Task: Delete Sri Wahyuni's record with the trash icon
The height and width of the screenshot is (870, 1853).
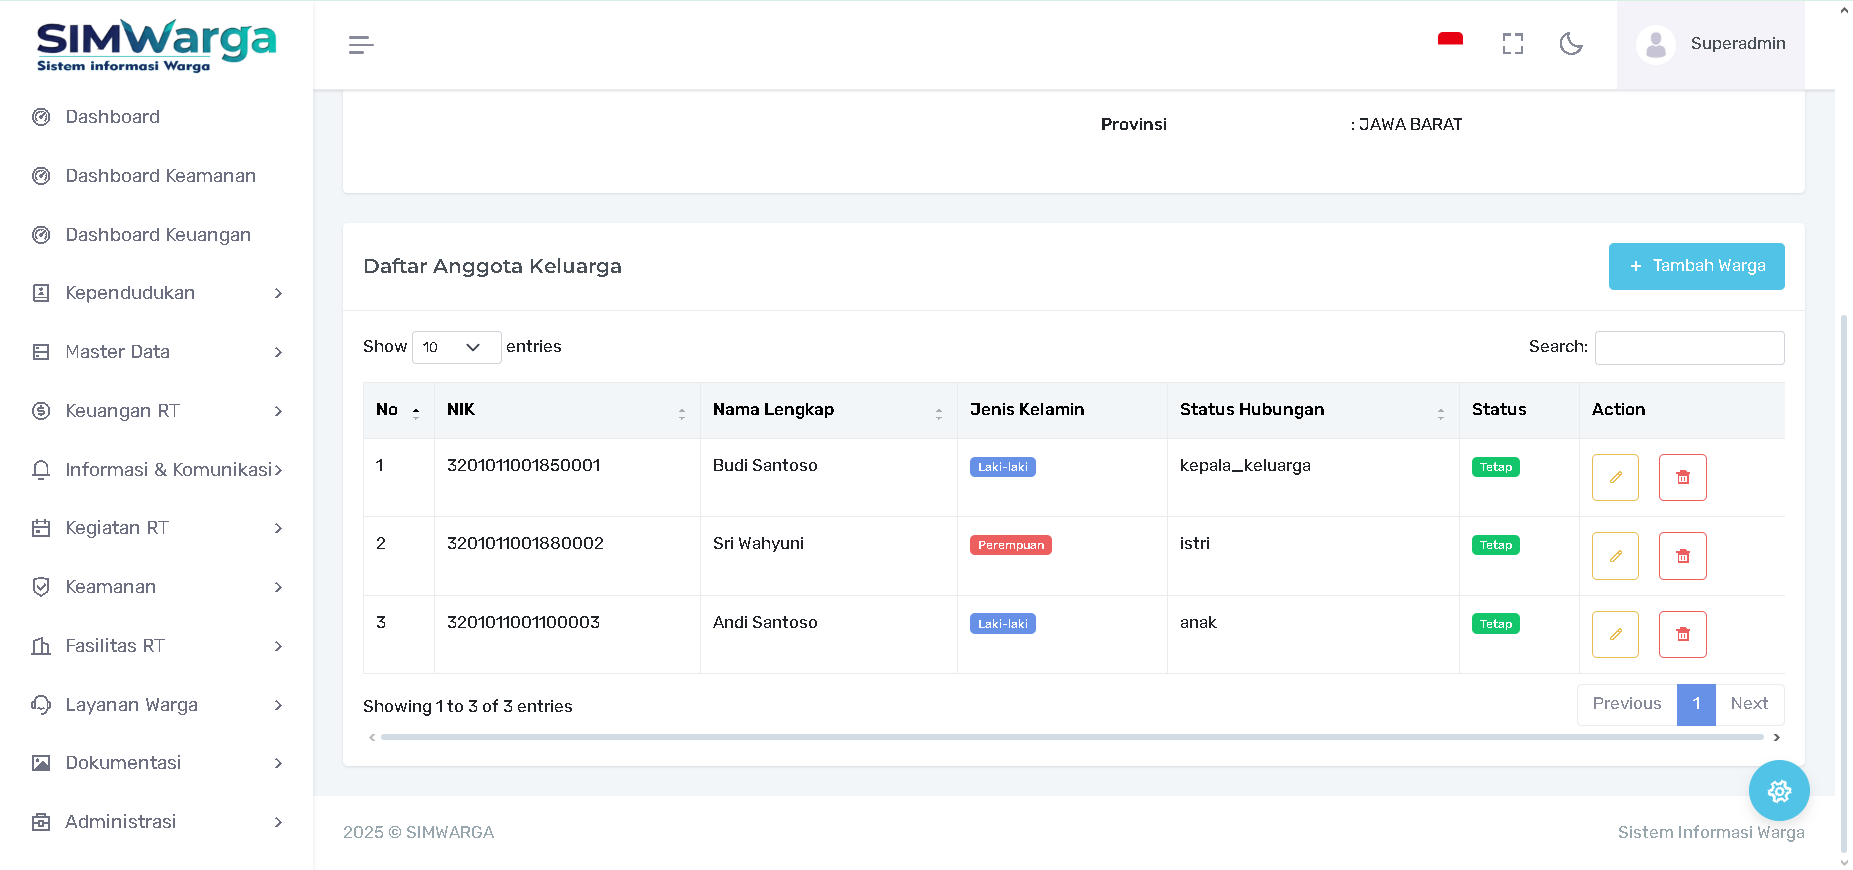Action: pyautogui.click(x=1682, y=556)
